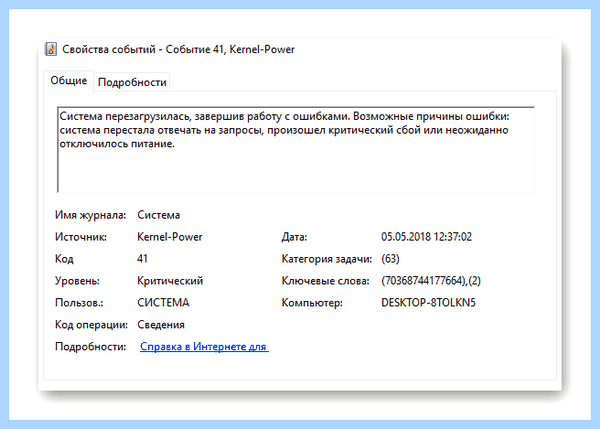Viewport: 600px width, 429px height.
Task: Click the event properties window icon
Action: click(x=51, y=49)
